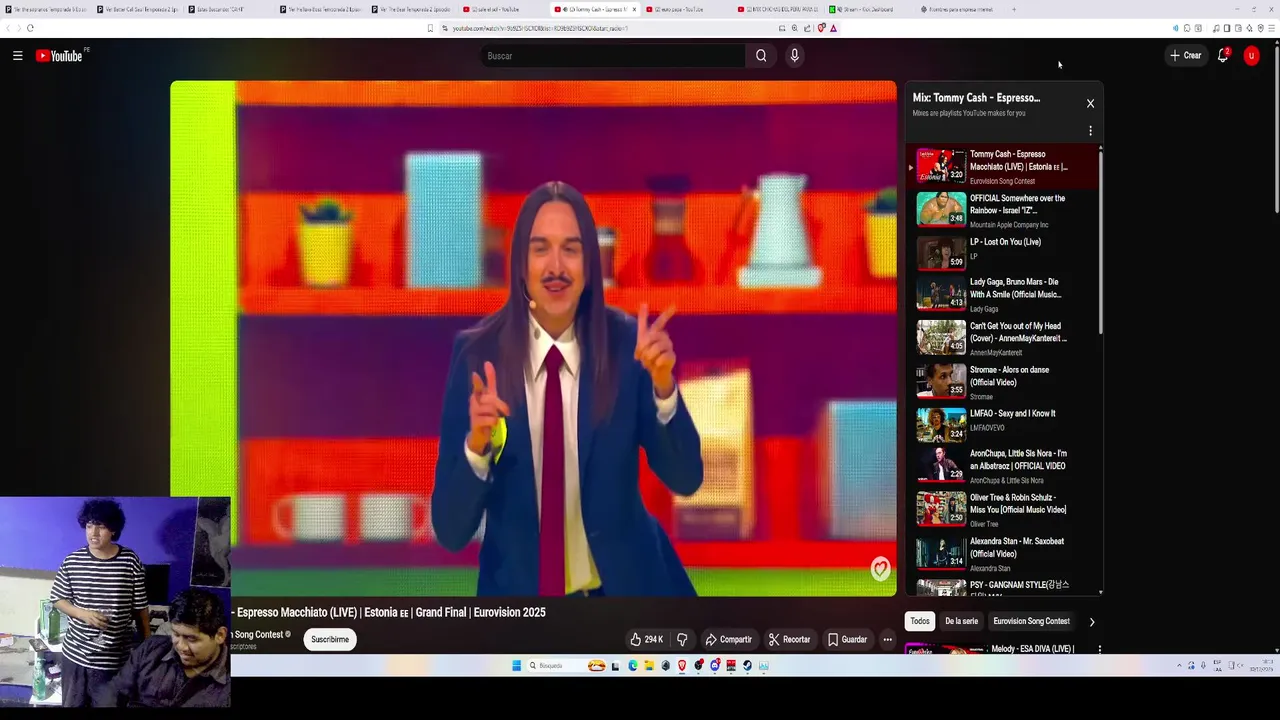Switch to the 'euro papa' YouTube tab
The height and width of the screenshot is (720, 1280).
pyautogui.click(x=685, y=9)
